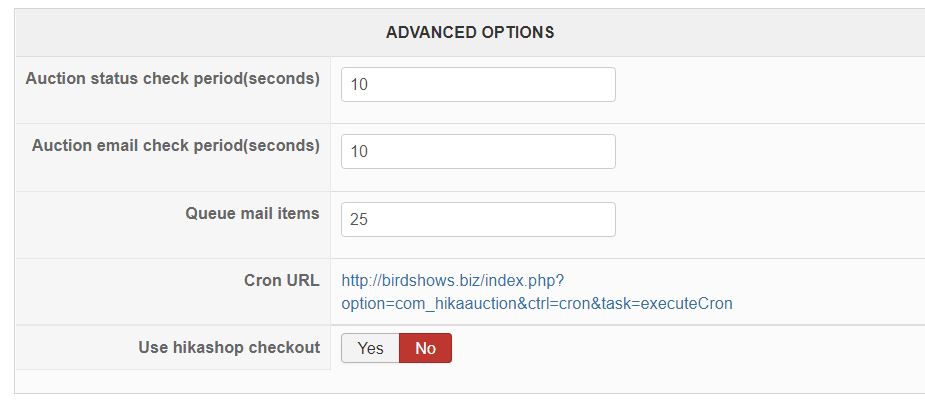Click the executeCron line of the link
The width and height of the screenshot is (925, 407).
tap(536, 303)
